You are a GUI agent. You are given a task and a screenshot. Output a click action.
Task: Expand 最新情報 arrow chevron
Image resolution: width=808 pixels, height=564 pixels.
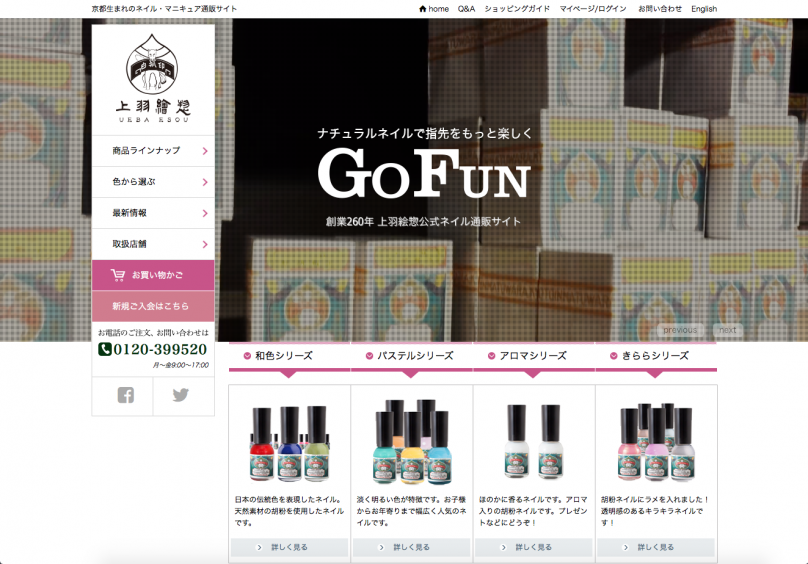pyautogui.click(x=205, y=213)
